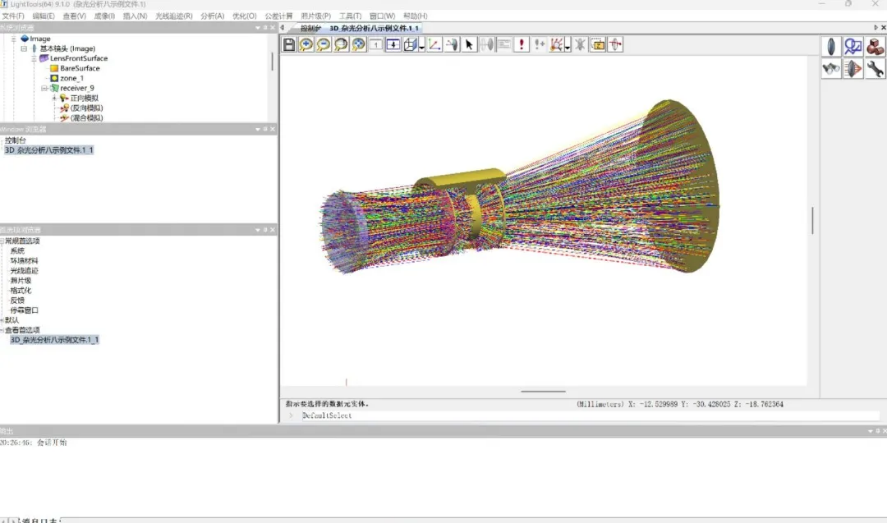Collapse the receiver_9 tree node

pos(44,88)
